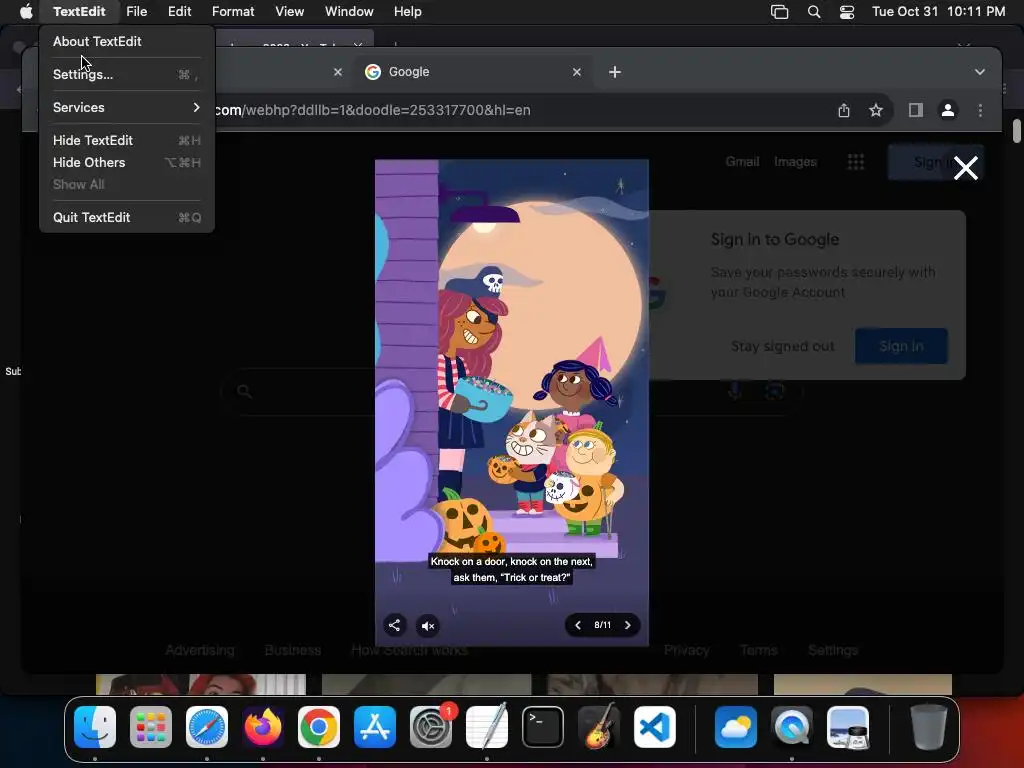Screen dimensions: 1024x768
Task: Open Launchpad from the Dock
Action: pyautogui.click(x=151, y=727)
